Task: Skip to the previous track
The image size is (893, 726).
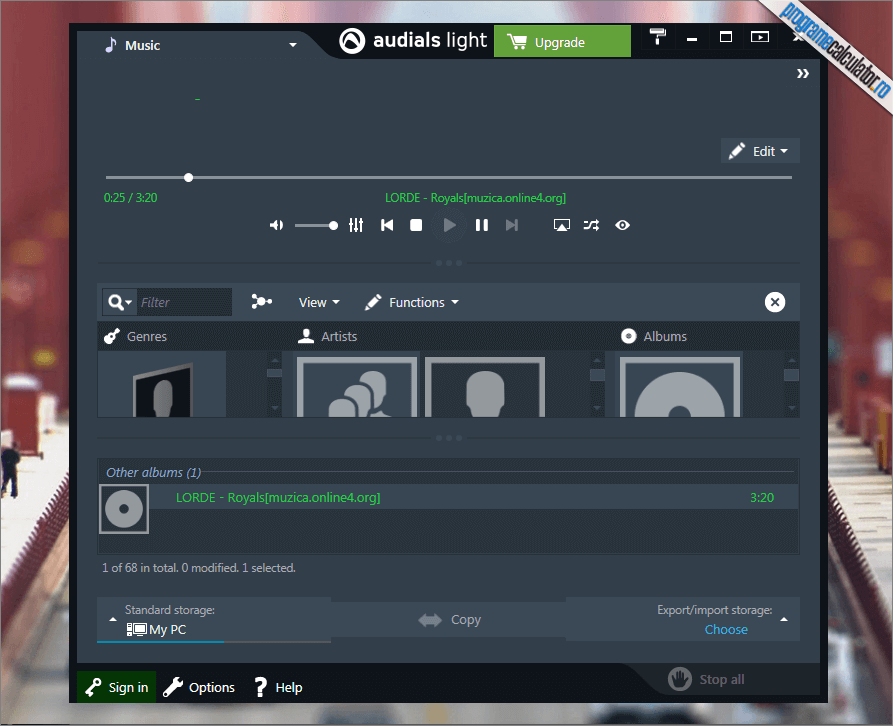Action: tap(387, 225)
